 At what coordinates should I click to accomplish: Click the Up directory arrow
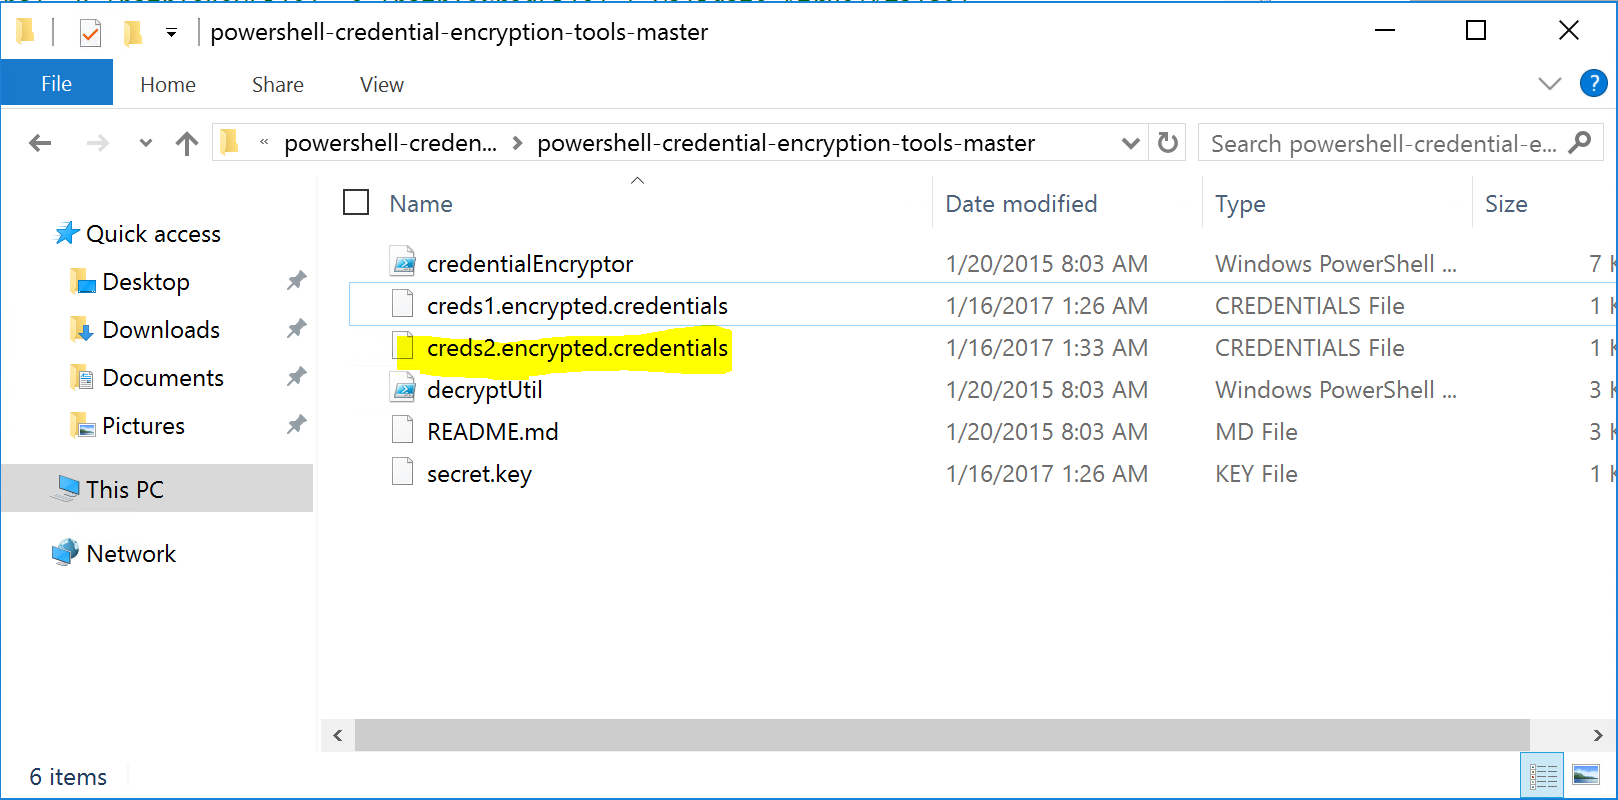click(187, 144)
